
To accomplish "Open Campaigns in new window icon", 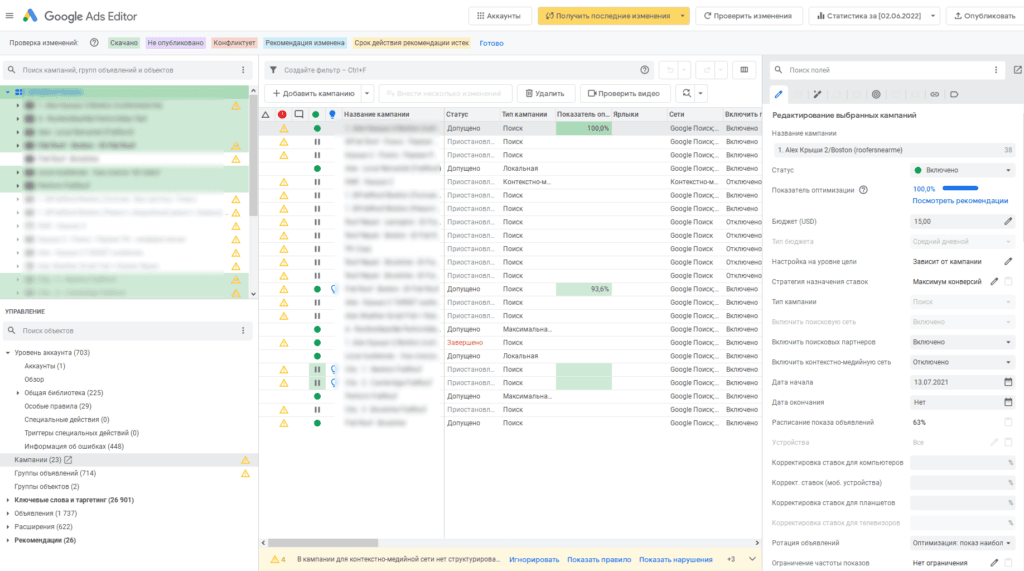I will (x=68, y=460).
